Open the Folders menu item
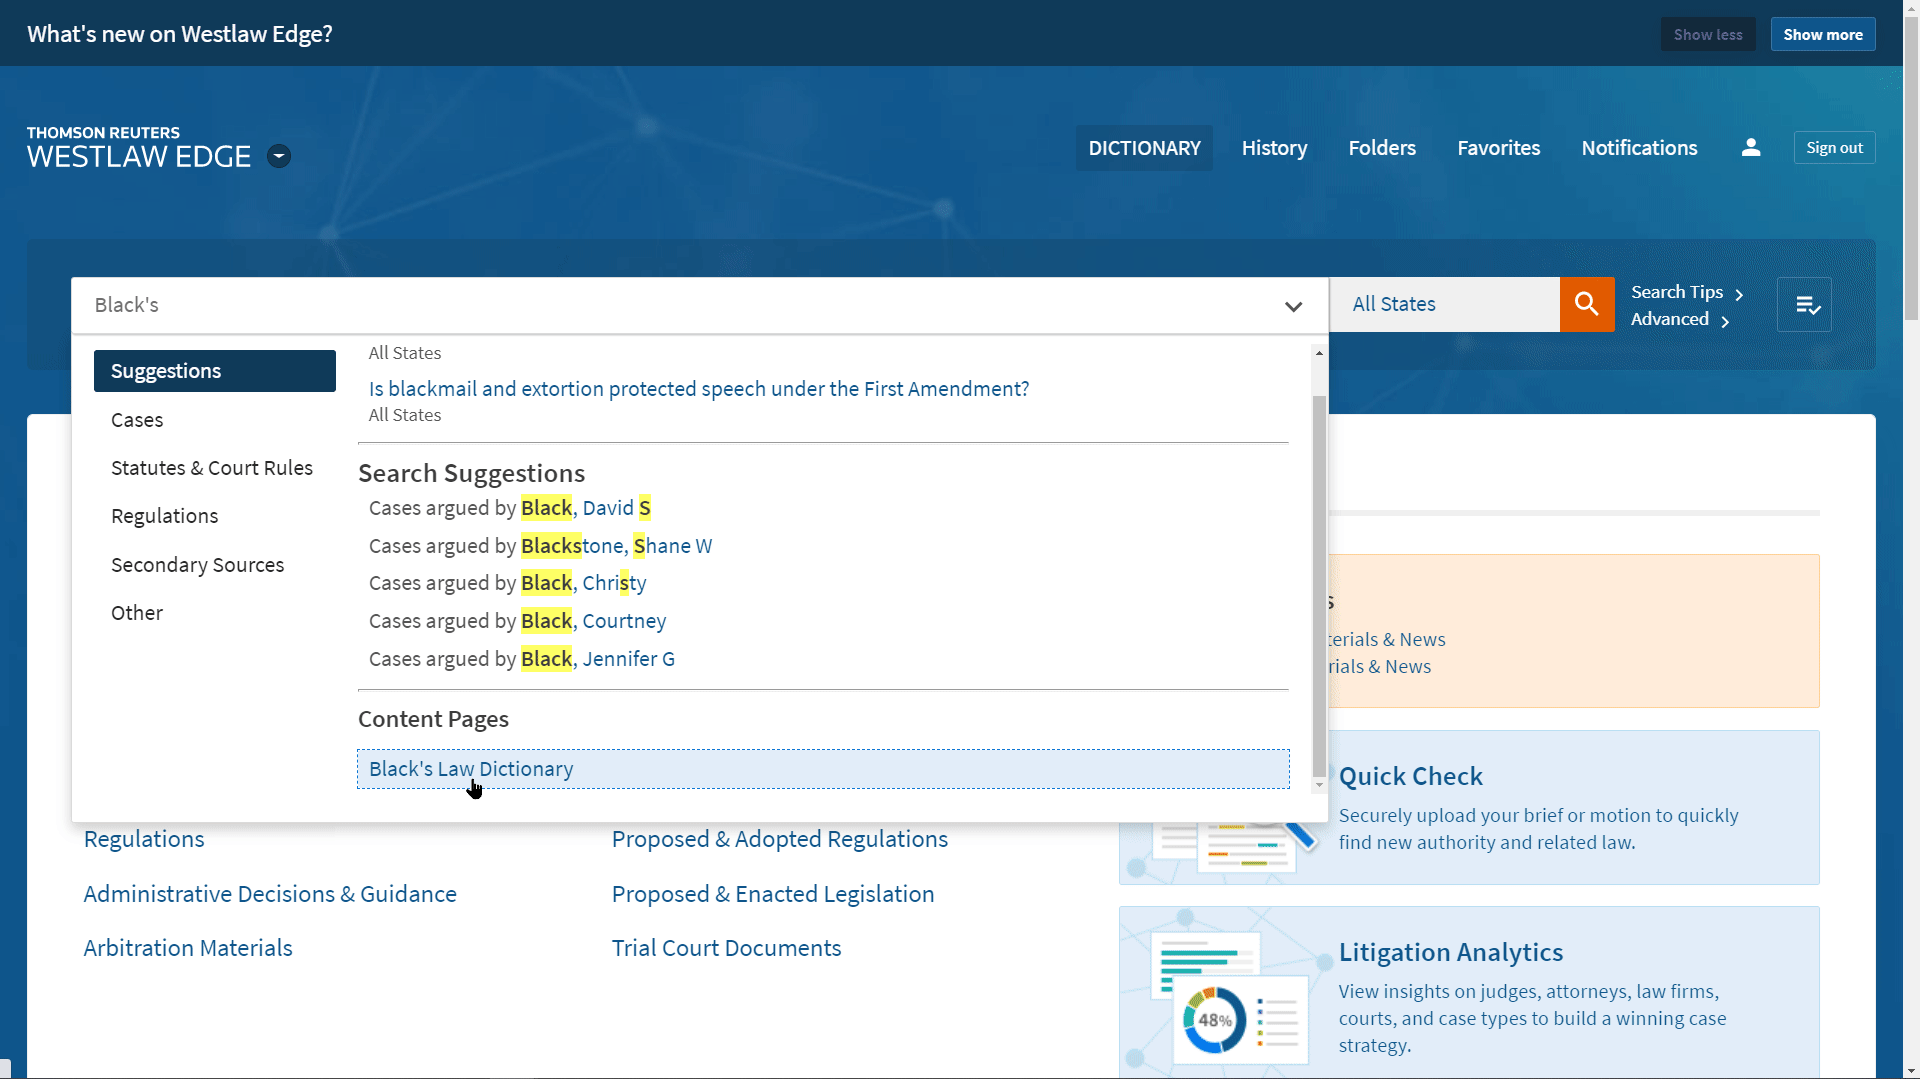1920x1079 pixels. 1381,148
